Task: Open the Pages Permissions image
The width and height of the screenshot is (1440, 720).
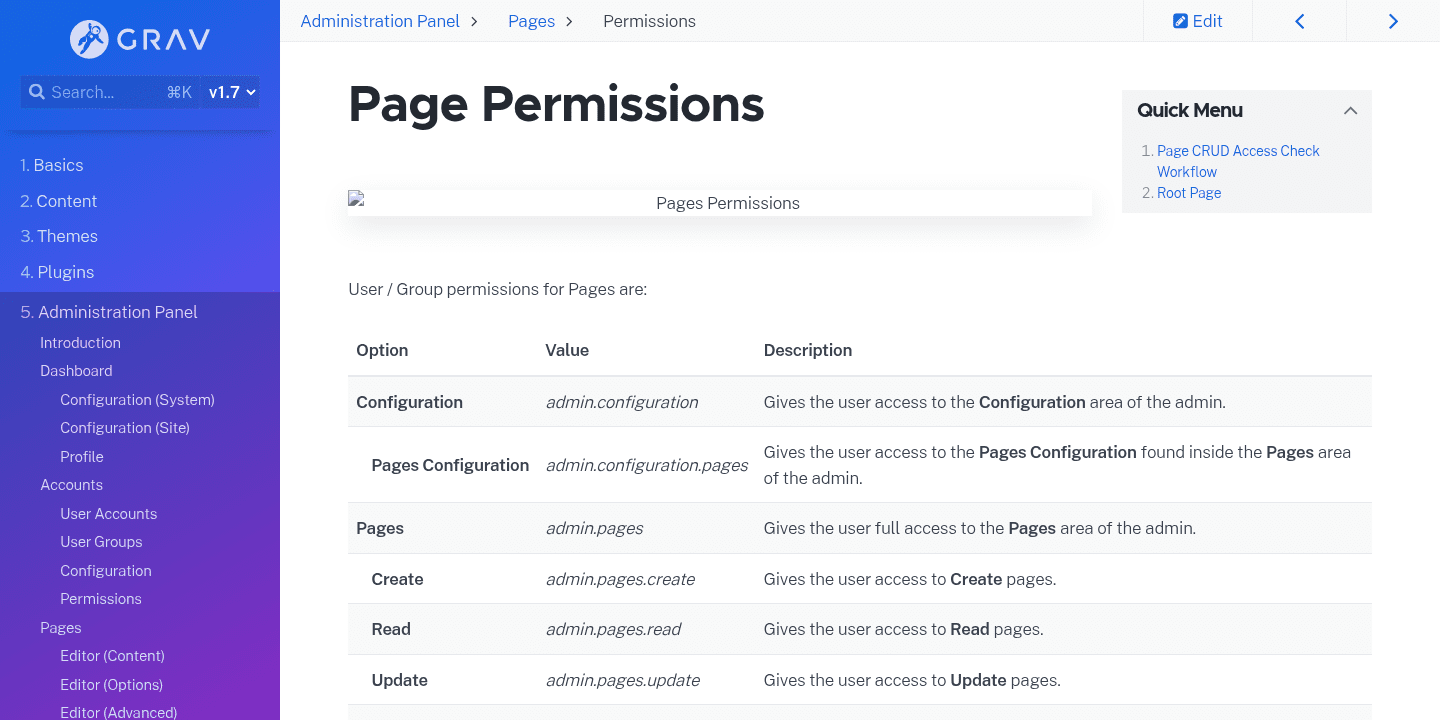Action: coord(719,202)
